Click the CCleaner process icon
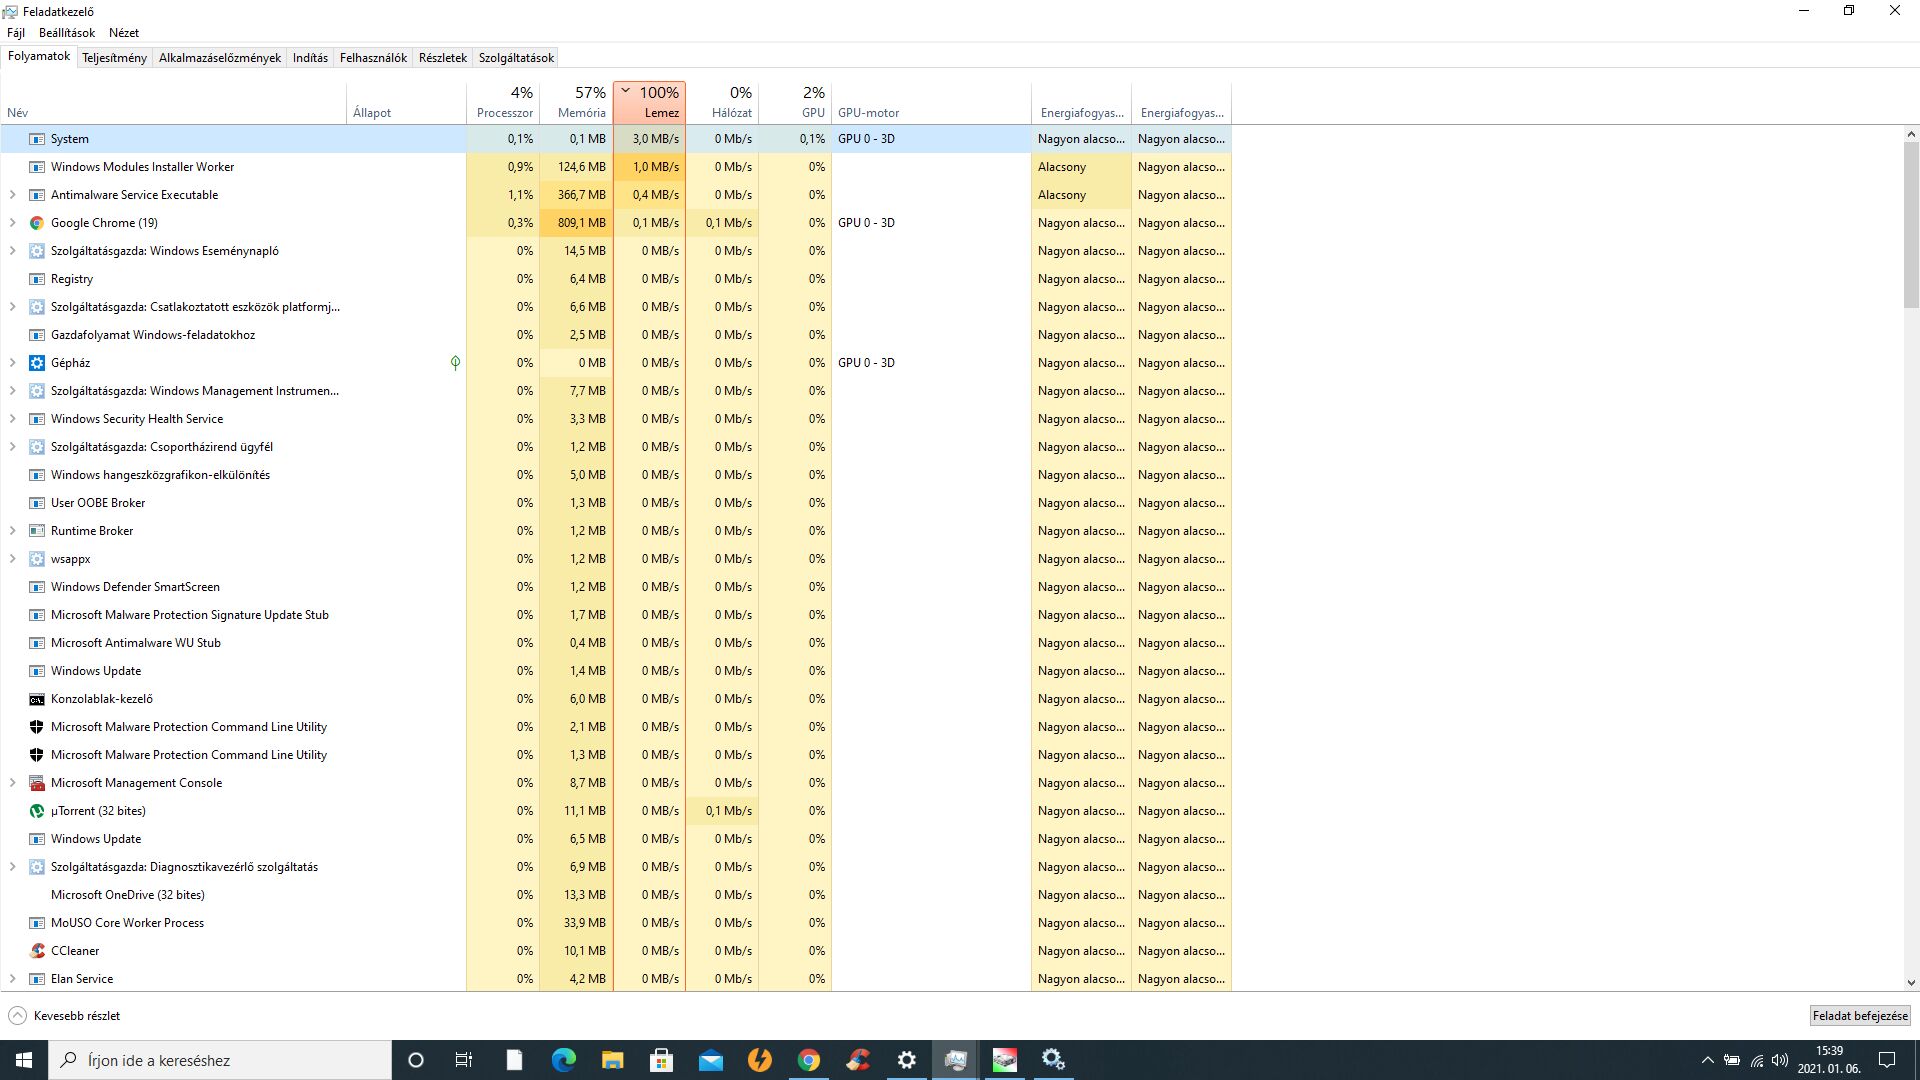The image size is (1920, 1080). click(37, 951)
